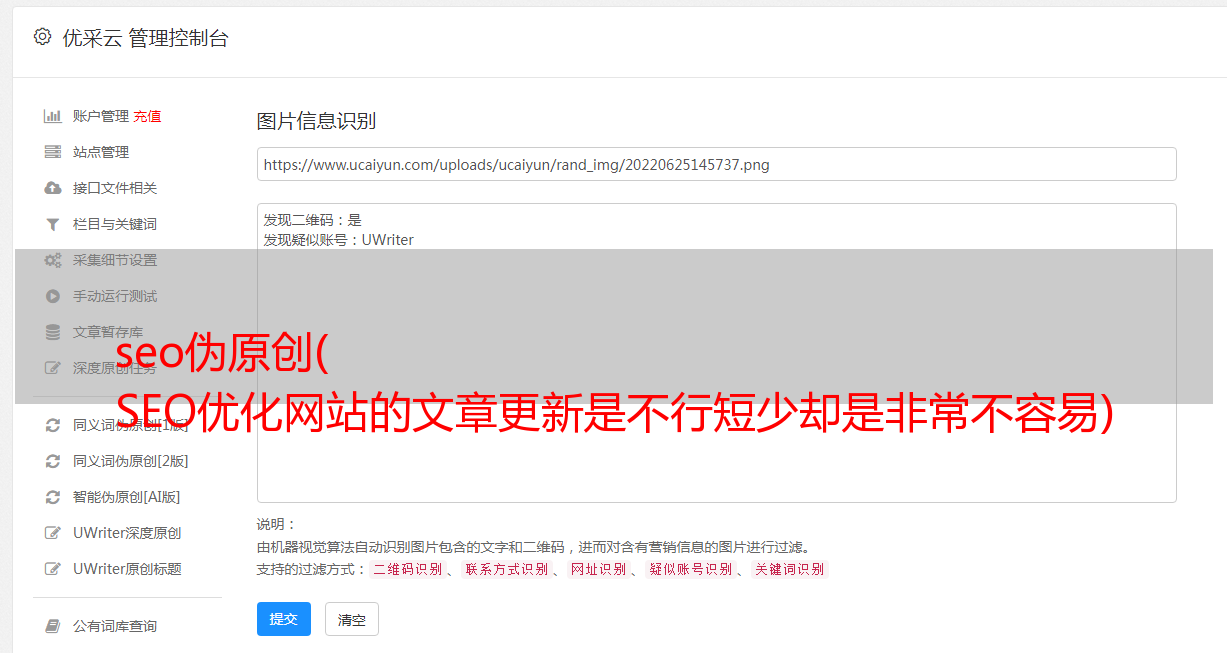
Task: Click the server icon for 站点管理
Action: pyautogui.click(x=53, y=152)
